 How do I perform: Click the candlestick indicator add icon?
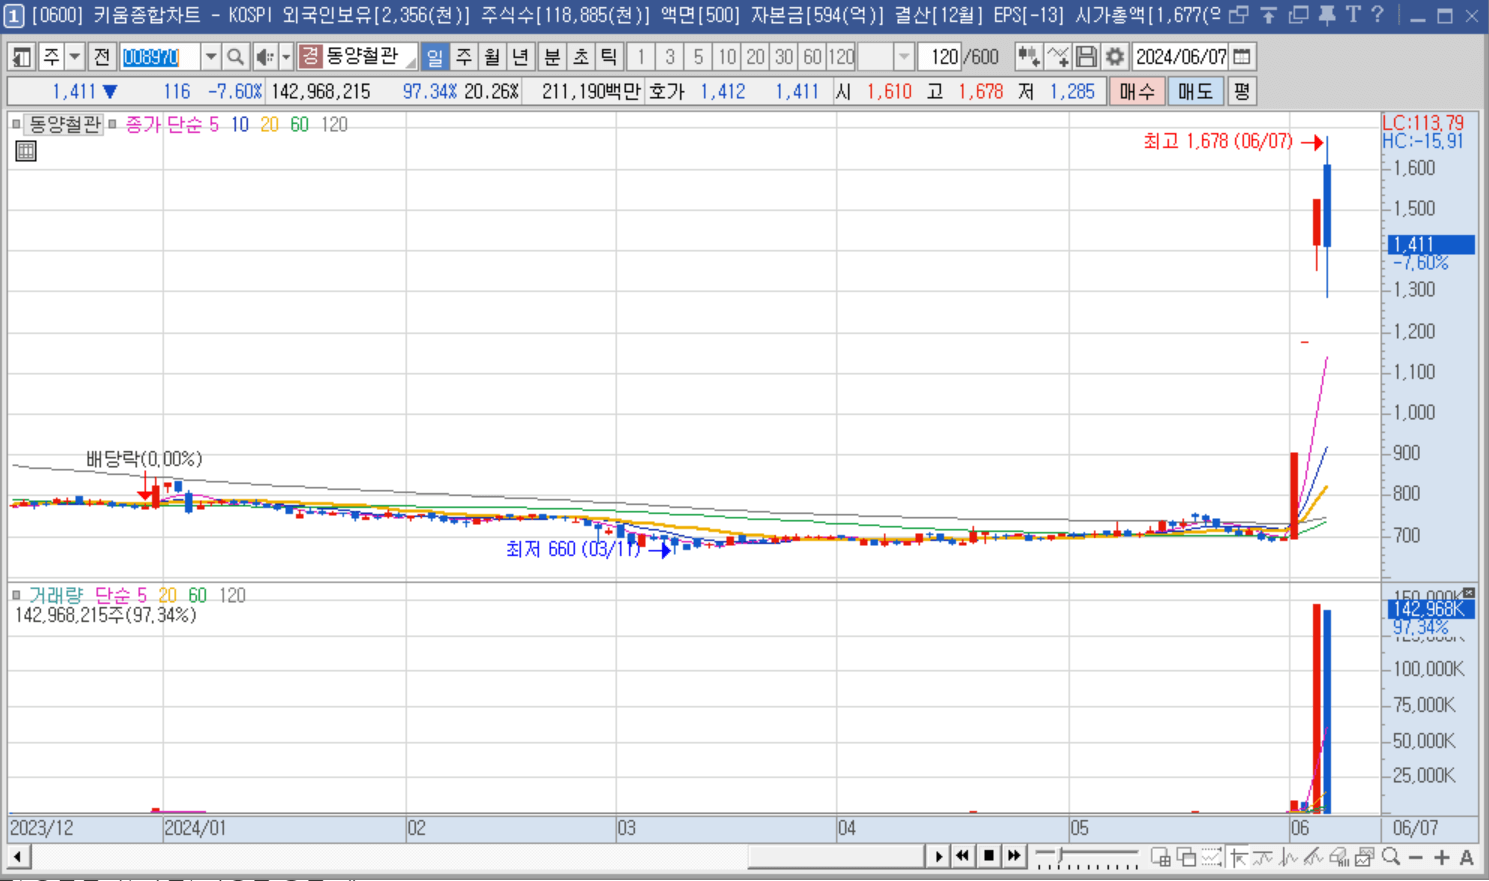coord(1028,57)
